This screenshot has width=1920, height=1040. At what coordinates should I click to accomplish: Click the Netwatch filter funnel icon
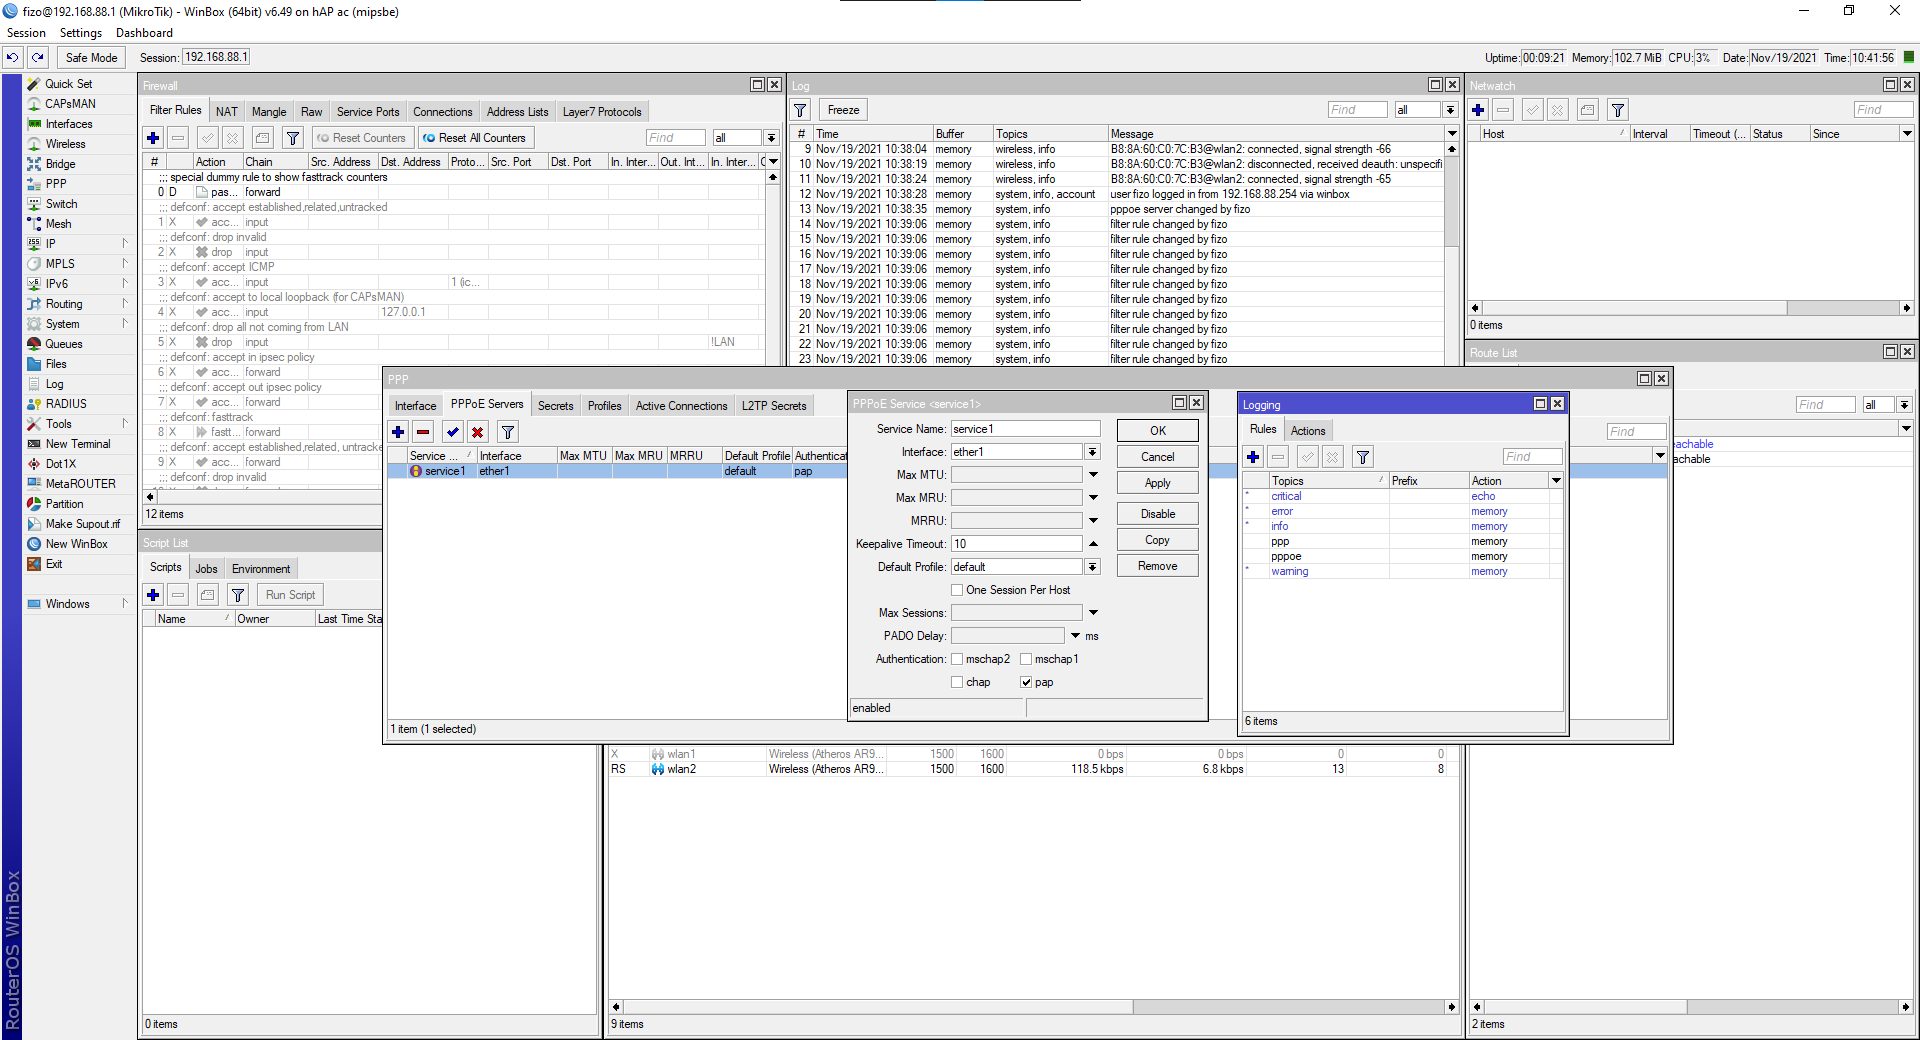click(x=1618, y=110)
